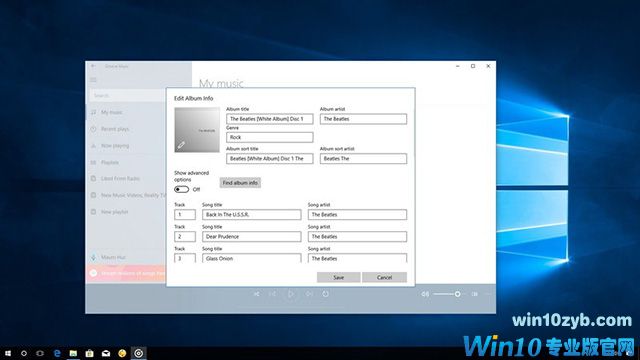640x360 pixels.
Task: Skip to the next track
Action: point(309,294)
